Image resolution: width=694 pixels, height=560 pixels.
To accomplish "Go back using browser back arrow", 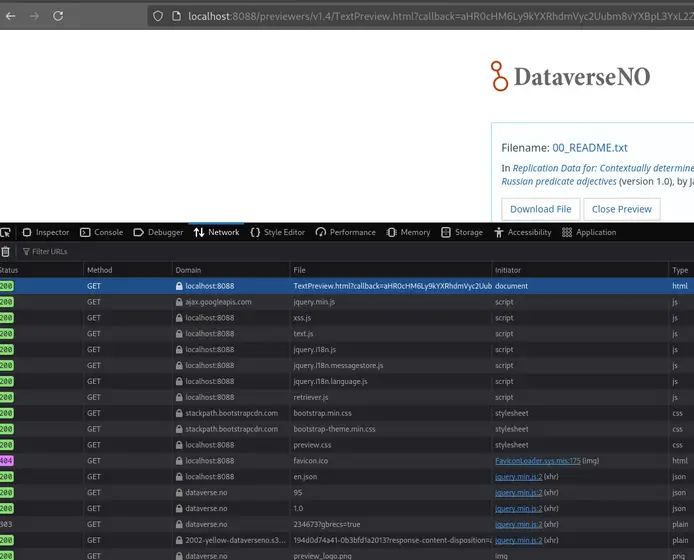I will 9,16.
